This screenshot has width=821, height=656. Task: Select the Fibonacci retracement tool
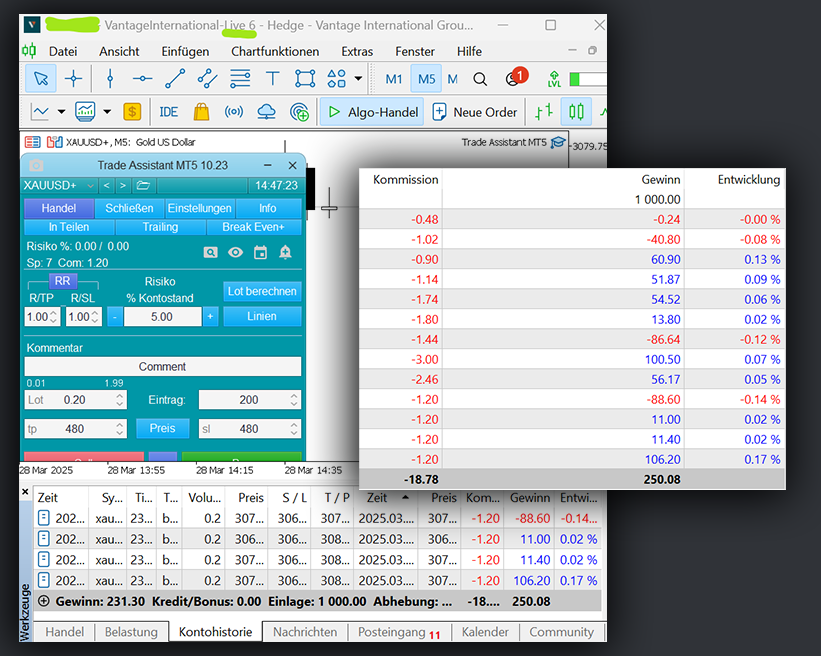tap(240, 79)
